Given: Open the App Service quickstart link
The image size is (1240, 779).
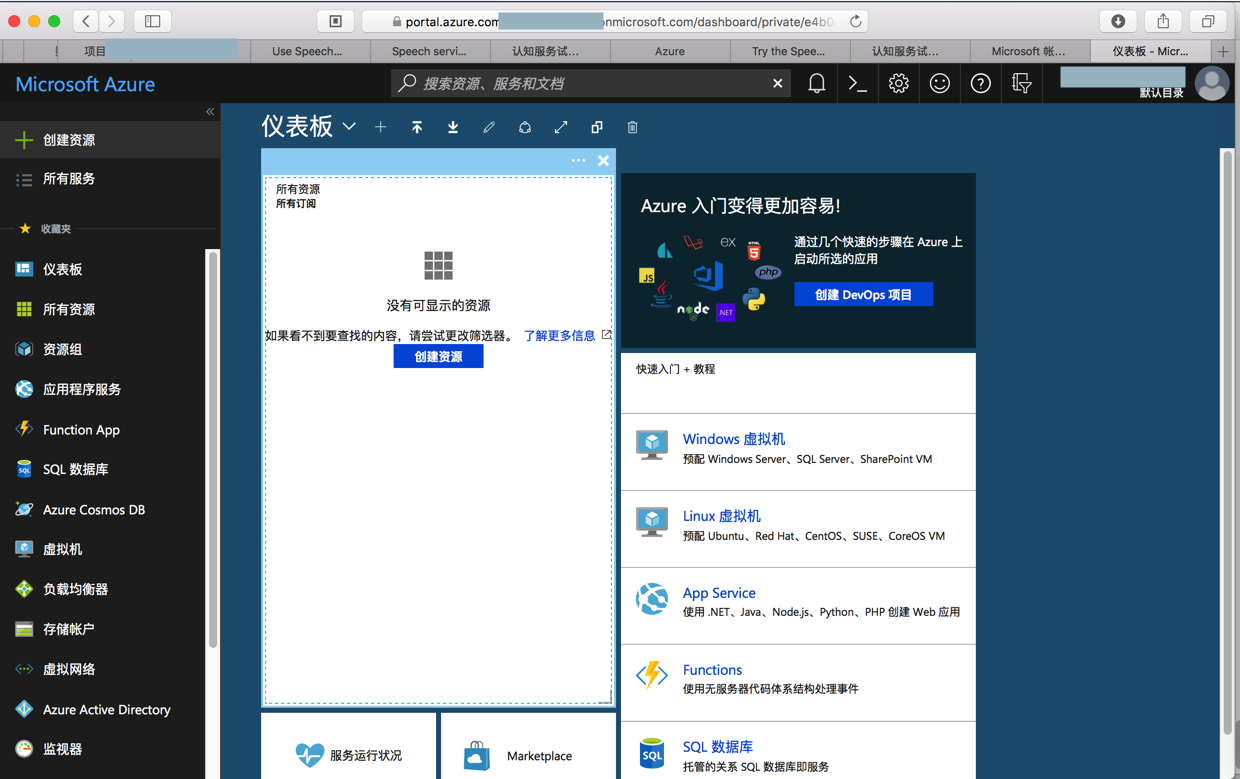Looking at the screenshot, I should (x=719, y=593).
